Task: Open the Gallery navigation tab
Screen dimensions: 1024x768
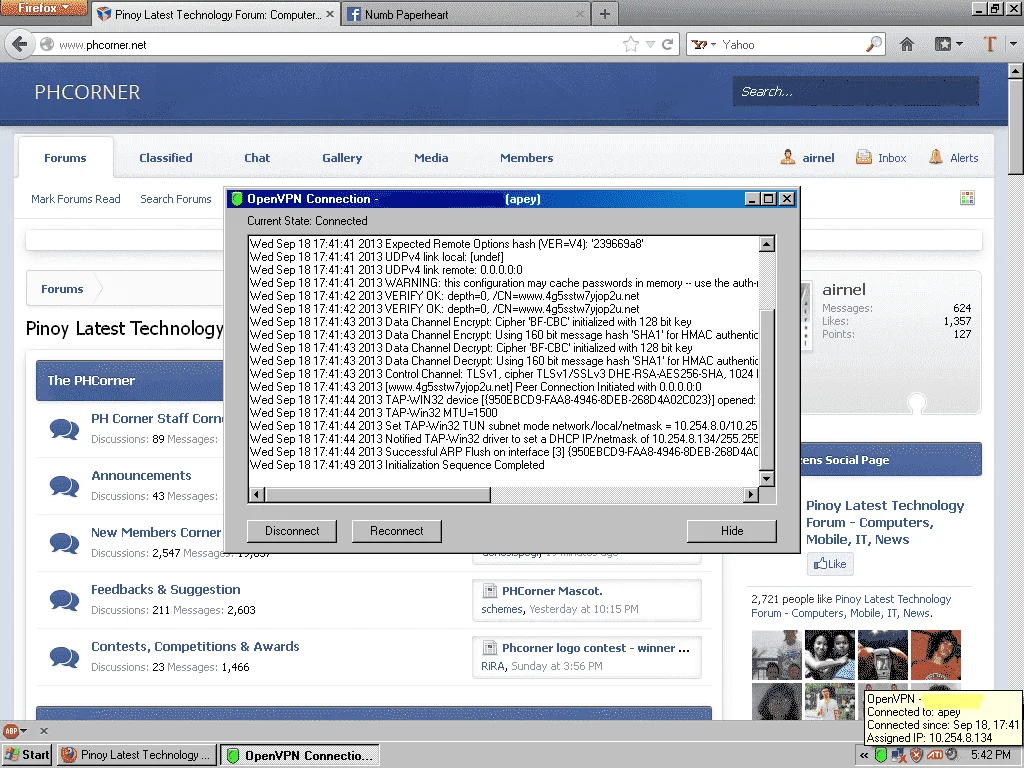Action: point(342,157)
